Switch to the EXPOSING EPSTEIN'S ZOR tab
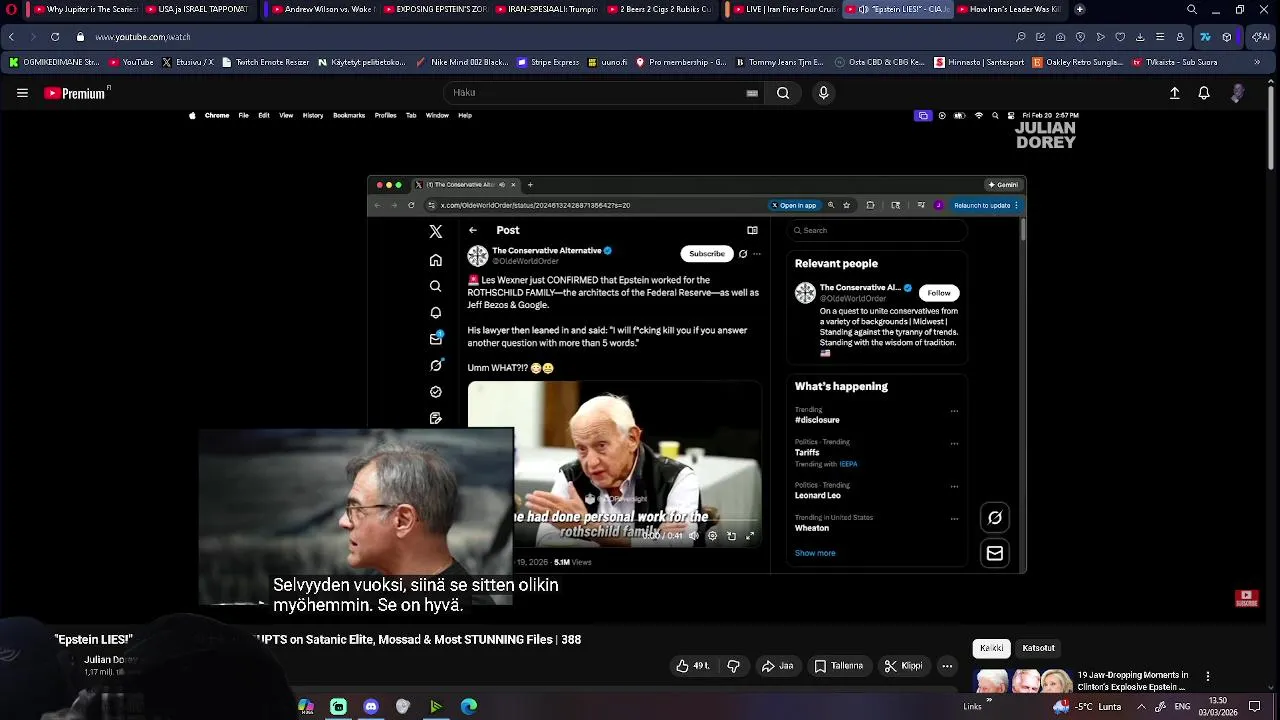Viewport: 1280px width, 720px height. (x=435, y=9)
